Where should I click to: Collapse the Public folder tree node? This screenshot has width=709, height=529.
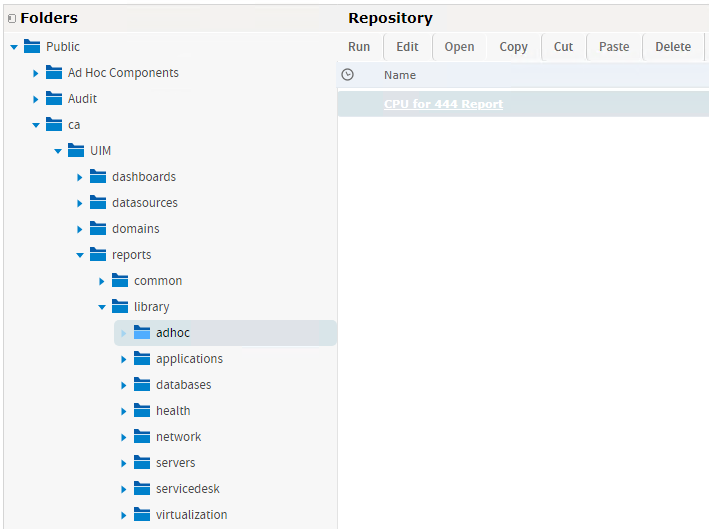pos(14,47)
